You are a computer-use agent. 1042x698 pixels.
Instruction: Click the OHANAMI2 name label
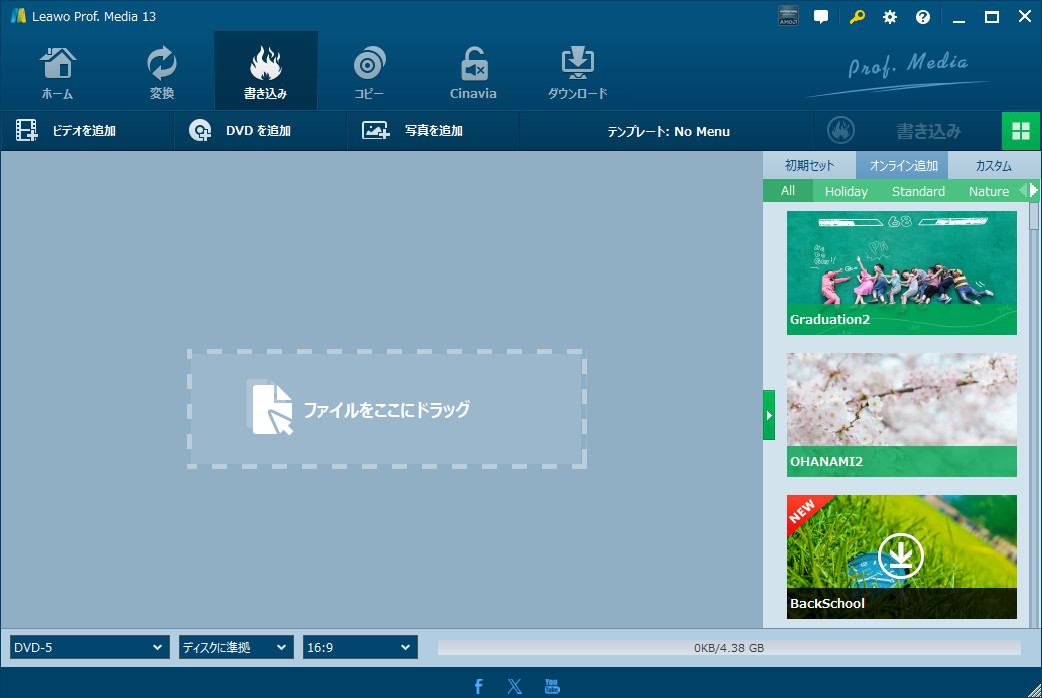[826, 461]
